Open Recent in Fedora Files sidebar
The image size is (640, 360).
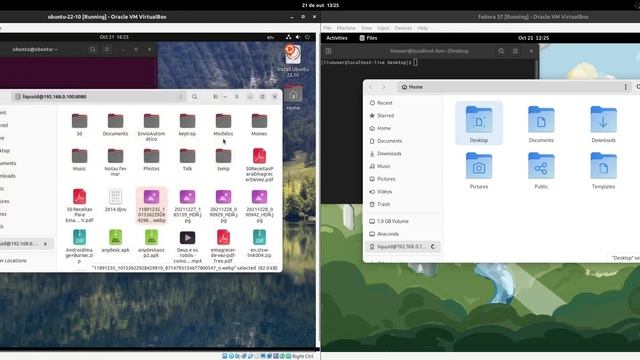402,103
